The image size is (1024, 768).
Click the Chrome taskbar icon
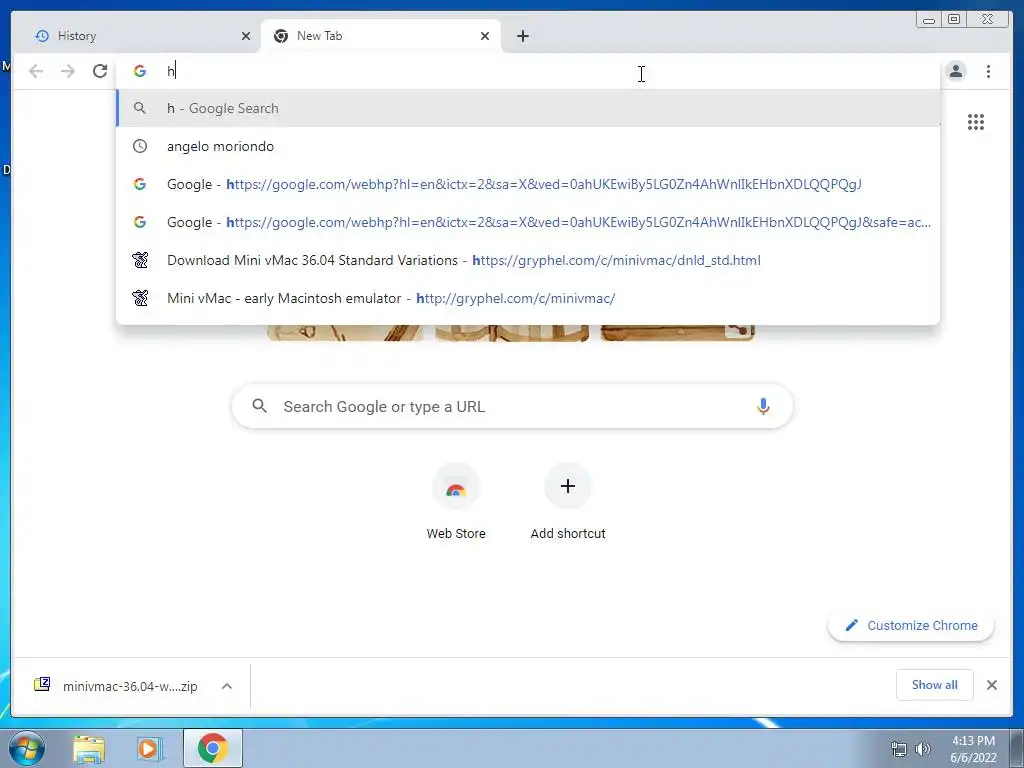click(x=213, y=748)
